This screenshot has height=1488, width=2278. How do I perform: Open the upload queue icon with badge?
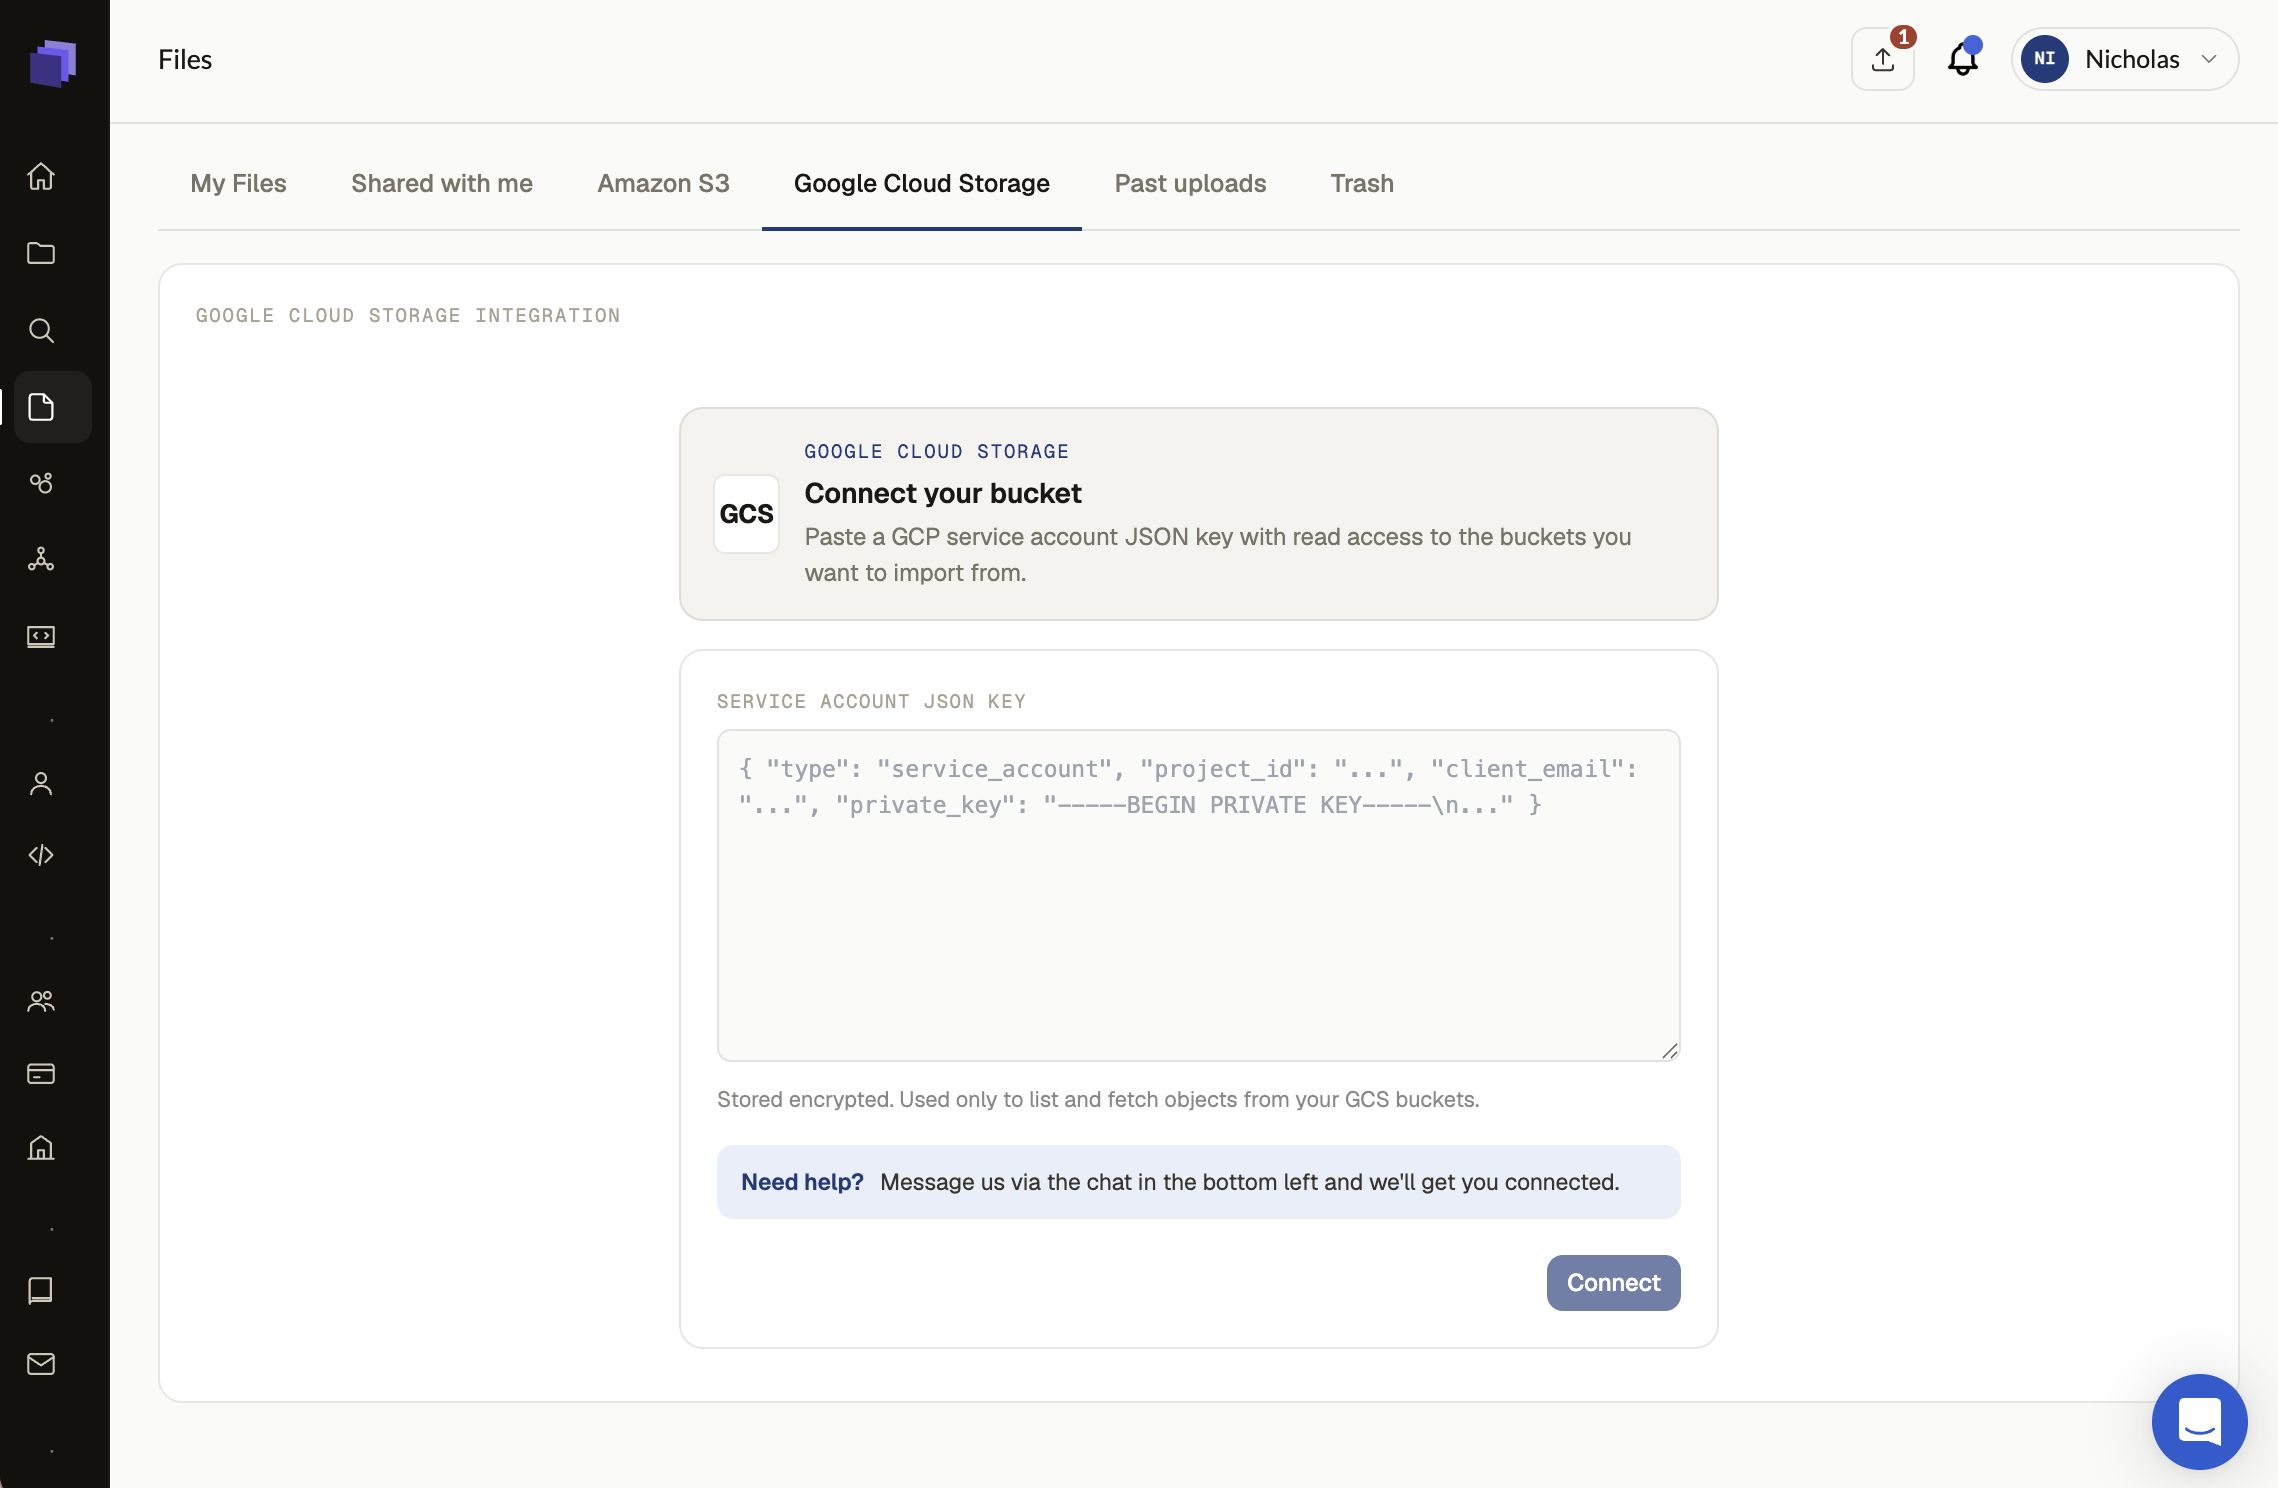(1883, 60)
